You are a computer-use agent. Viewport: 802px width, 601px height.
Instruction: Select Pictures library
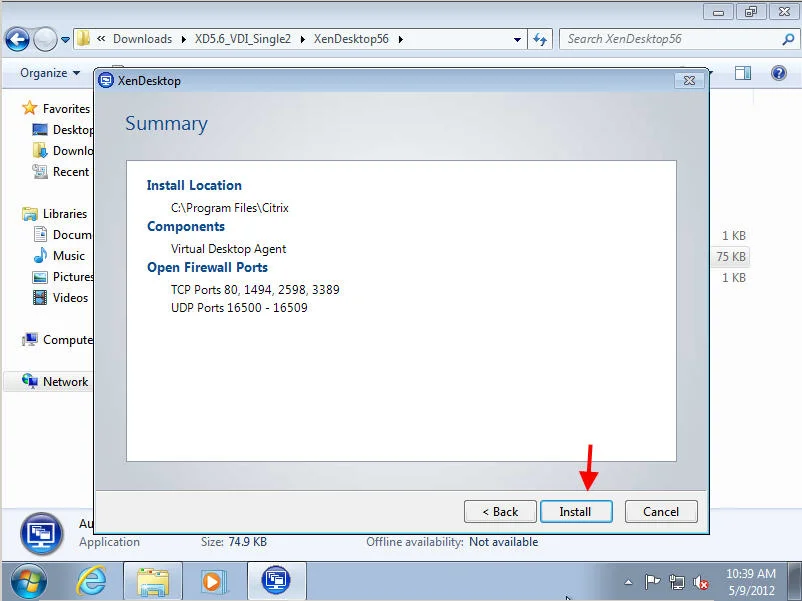(73, 276)
